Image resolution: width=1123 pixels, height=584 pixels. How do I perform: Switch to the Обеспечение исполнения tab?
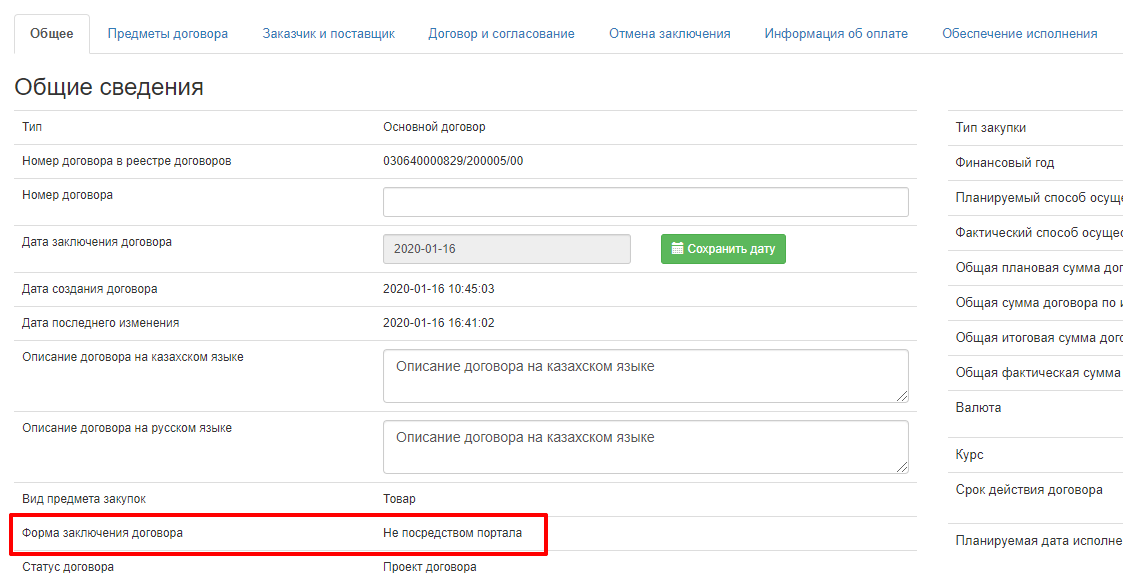pyautogui.click(x=1019, y=34)
